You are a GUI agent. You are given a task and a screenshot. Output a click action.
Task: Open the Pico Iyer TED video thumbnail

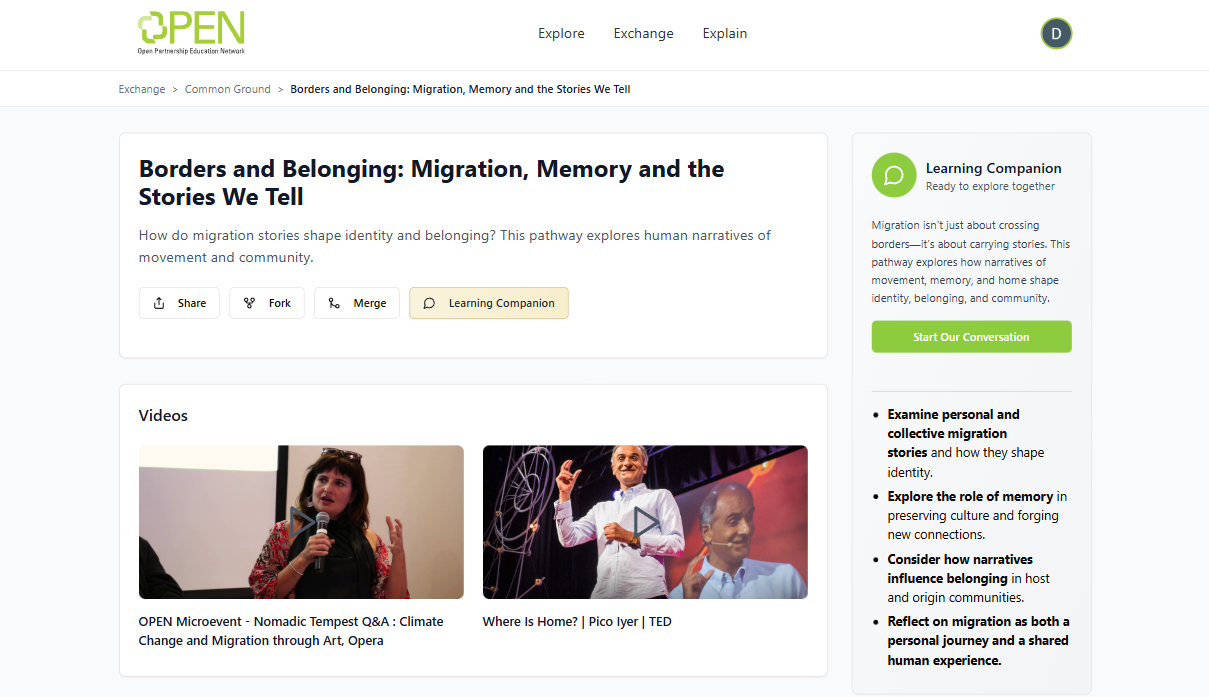[645, 521]
